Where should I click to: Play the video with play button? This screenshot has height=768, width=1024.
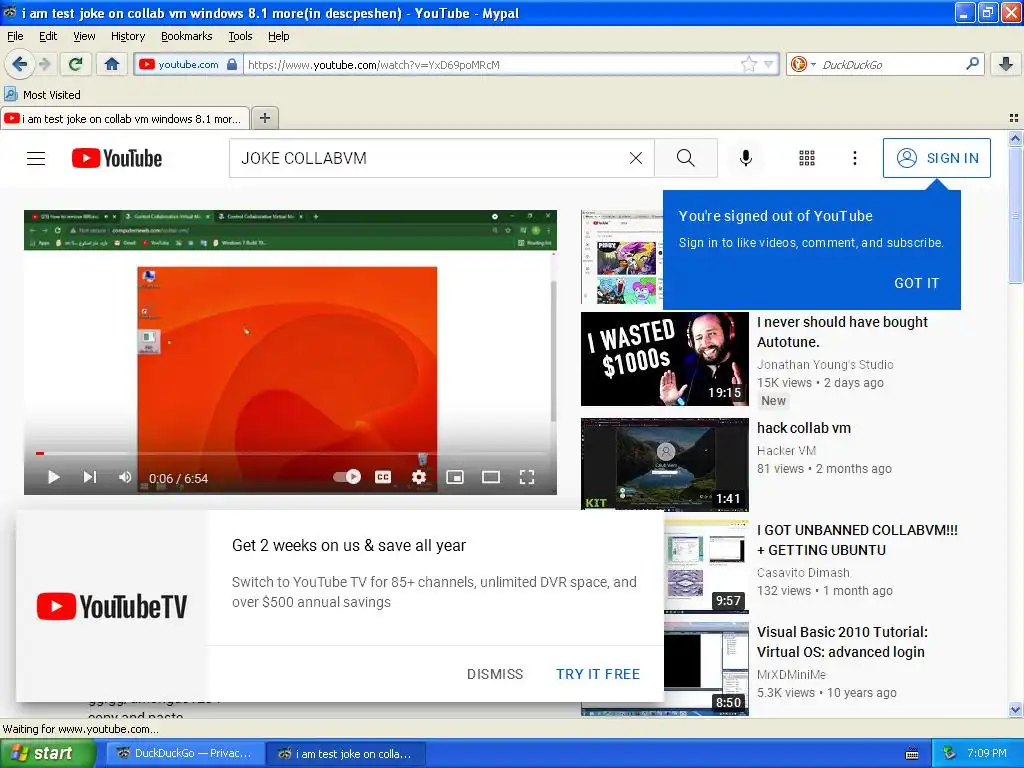tap(54, 477)
